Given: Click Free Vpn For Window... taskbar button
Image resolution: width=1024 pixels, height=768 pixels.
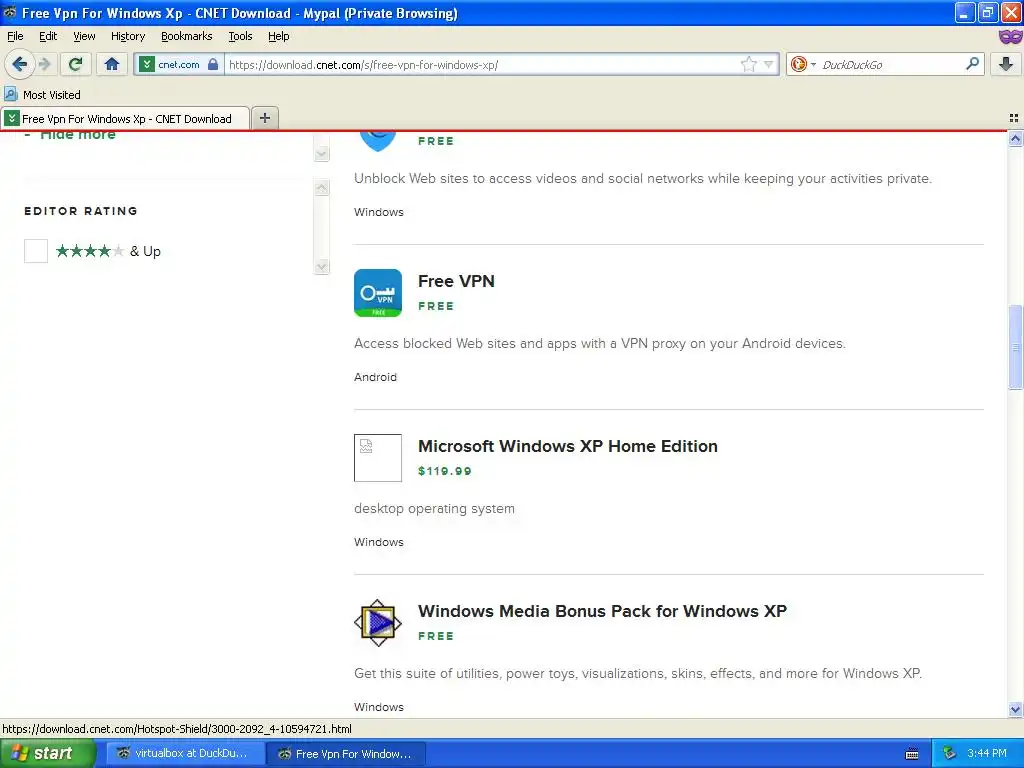Looking at the screenshot, I should pos(346,754).
